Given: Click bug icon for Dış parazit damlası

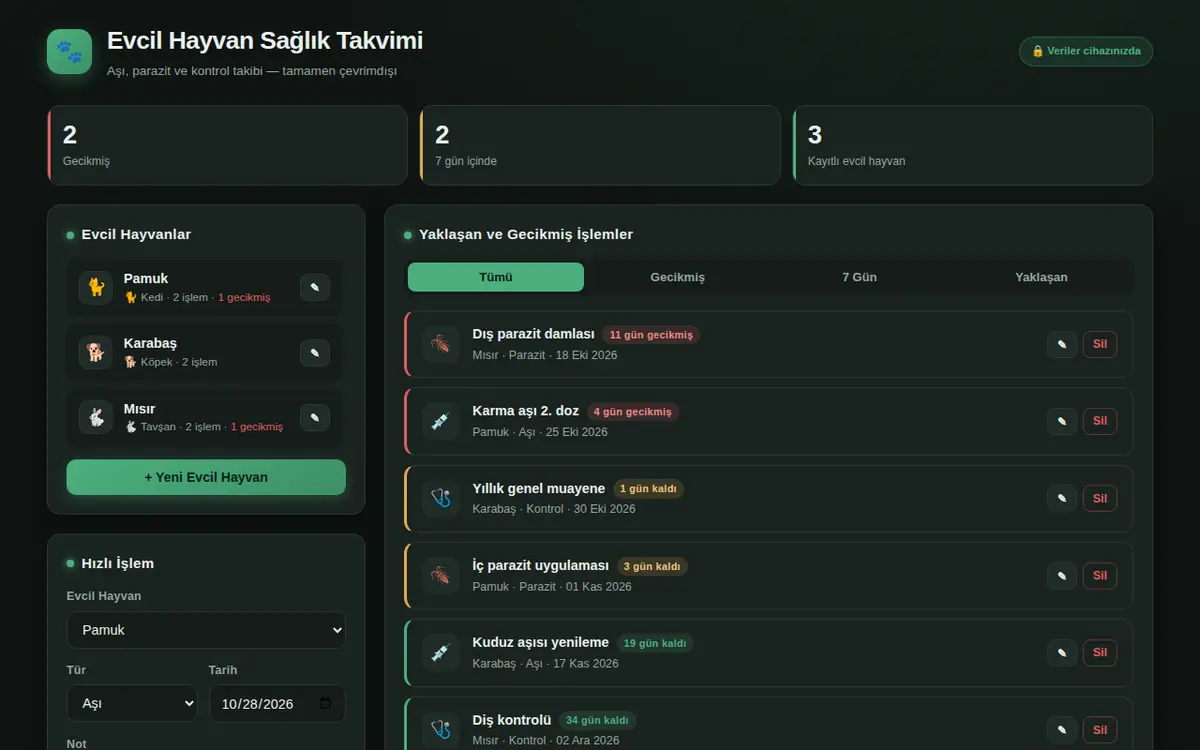Looking at the screenshot, I should click(x=440, y=344).
